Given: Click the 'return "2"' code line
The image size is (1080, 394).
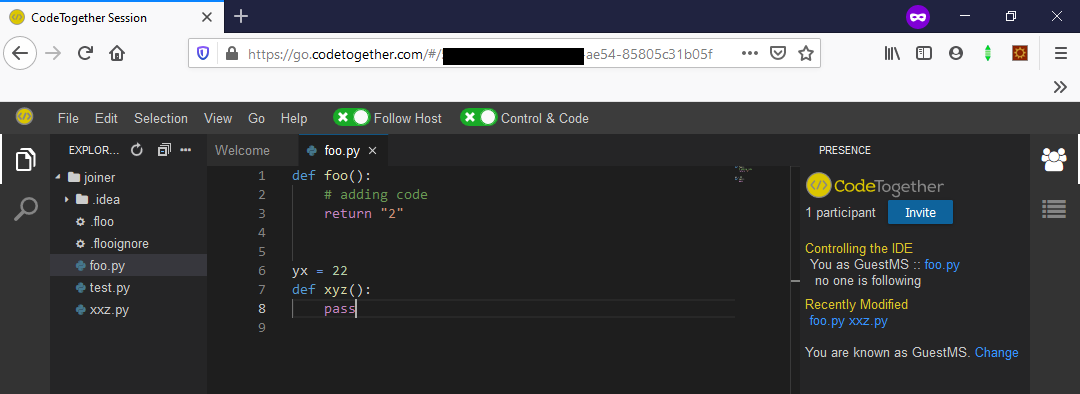Looking at the screenshot, I should pos(364,214).
